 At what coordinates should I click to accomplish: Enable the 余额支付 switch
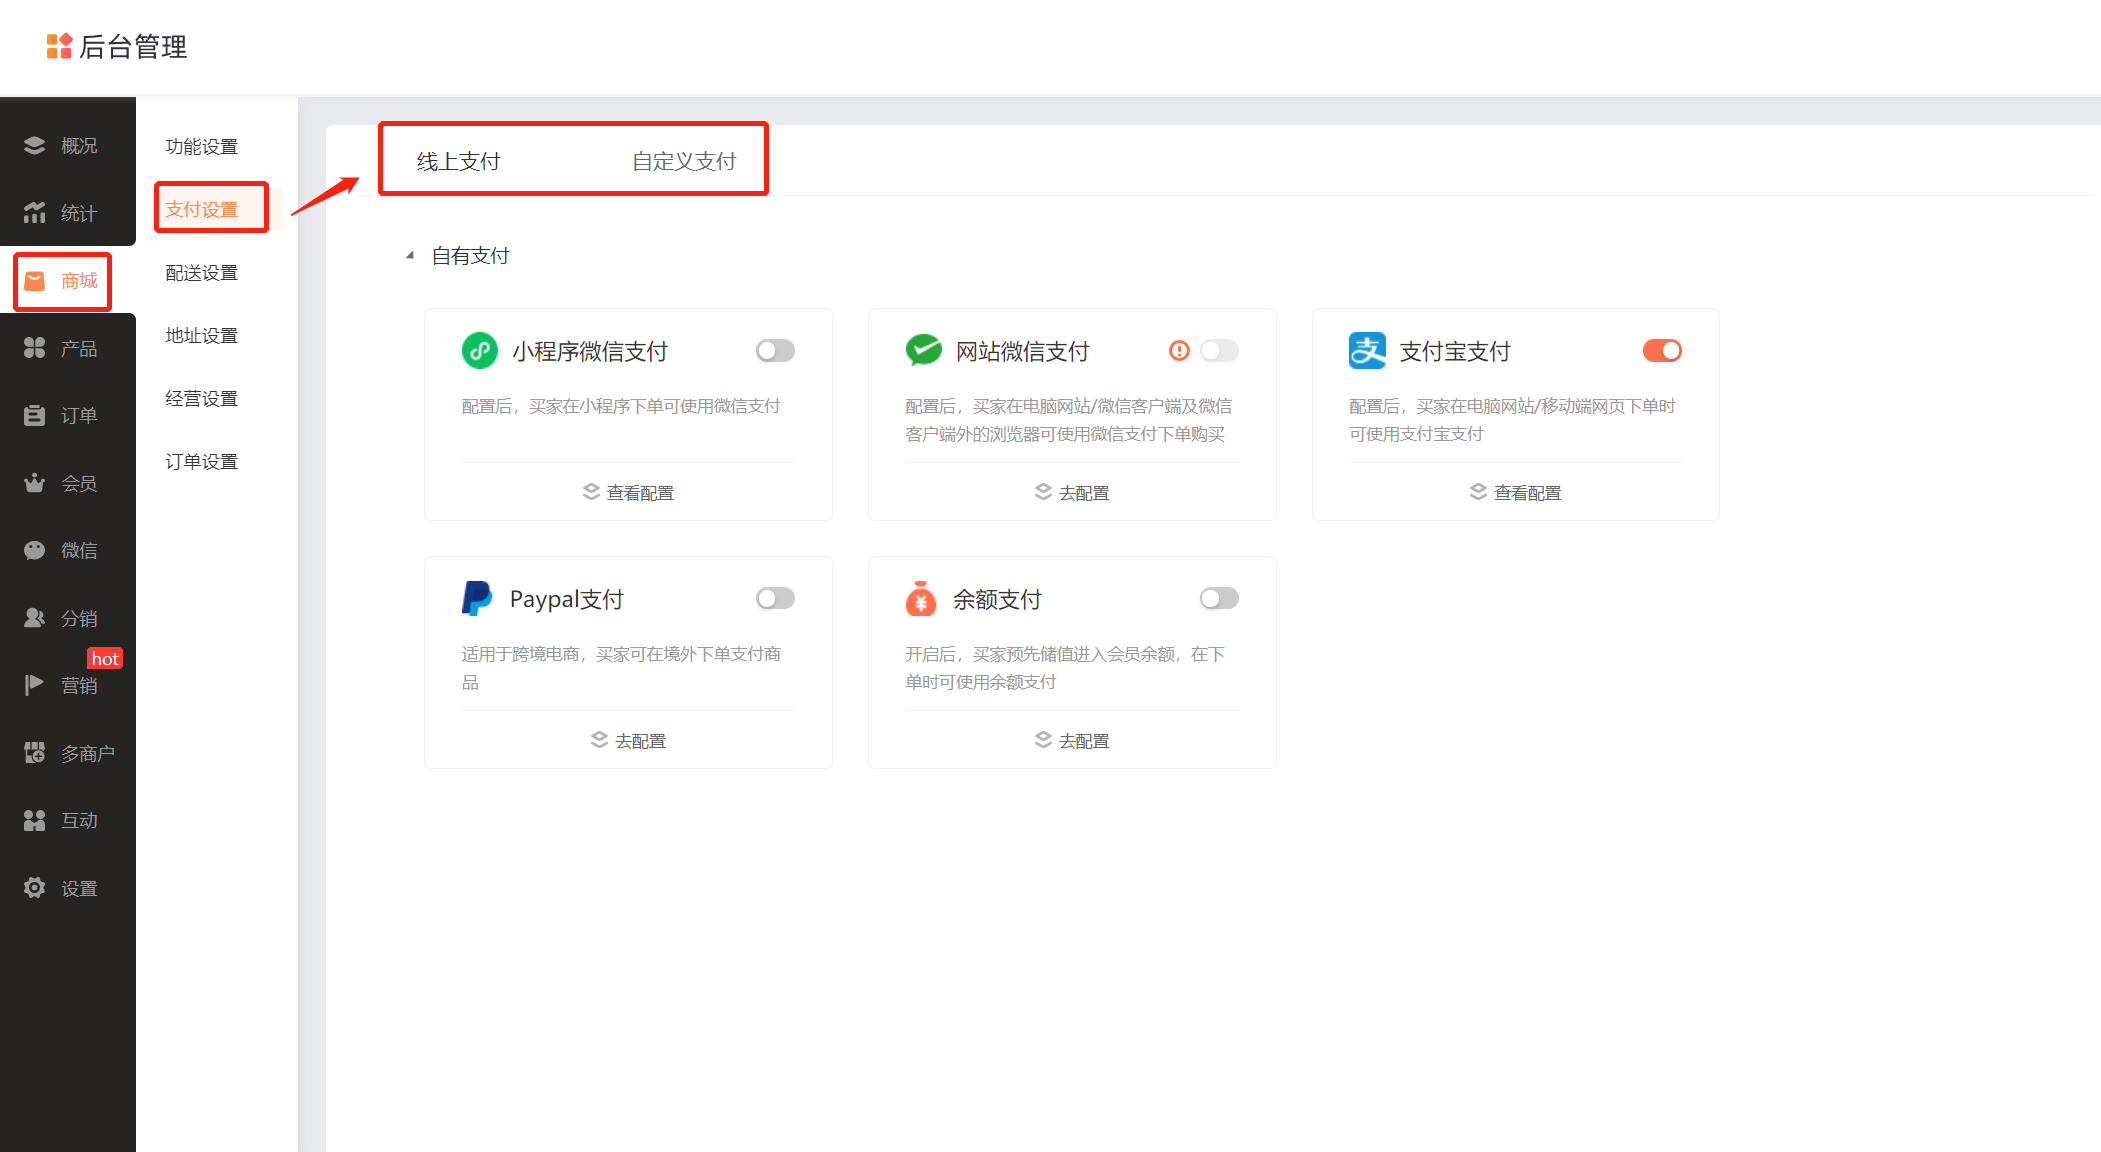1219,598
